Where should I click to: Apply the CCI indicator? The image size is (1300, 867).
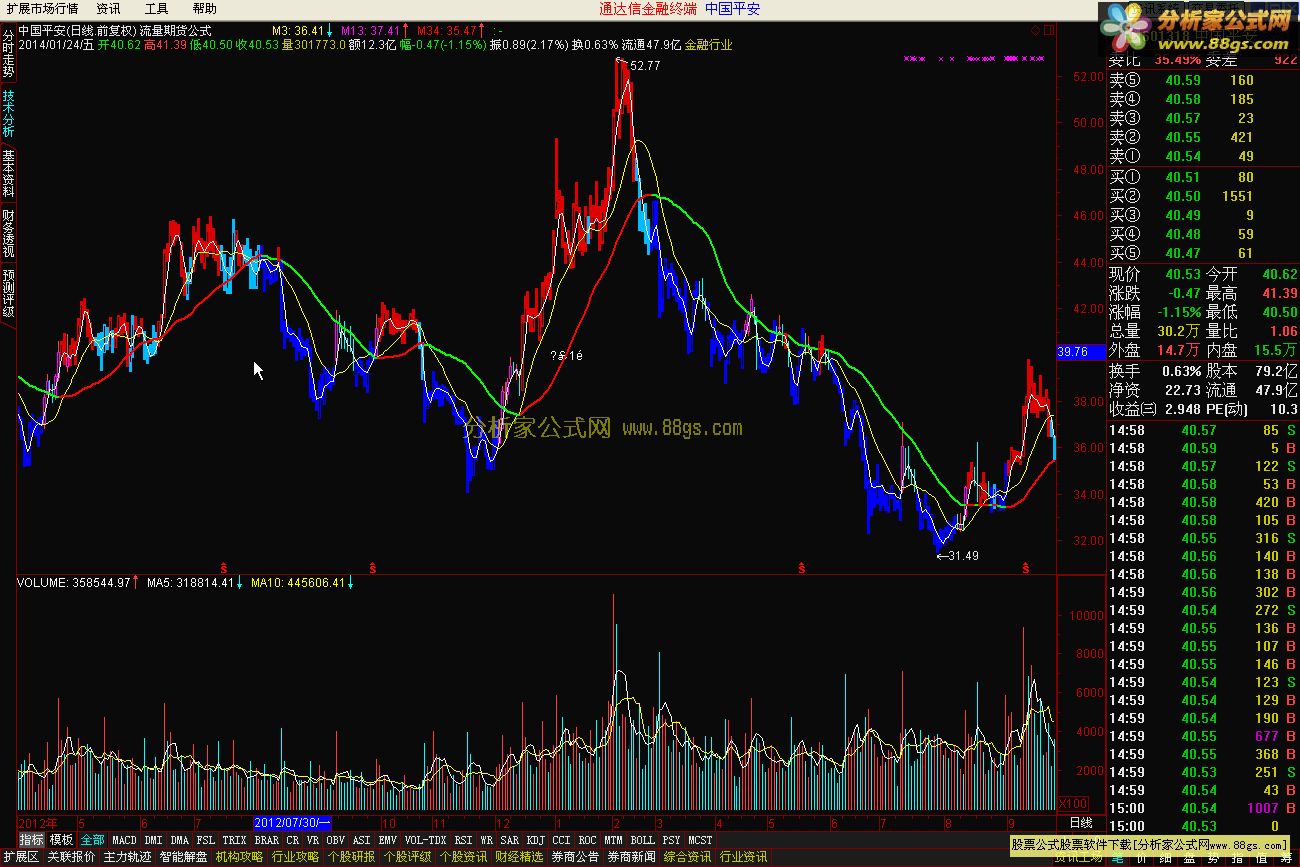tap(561, 840)
